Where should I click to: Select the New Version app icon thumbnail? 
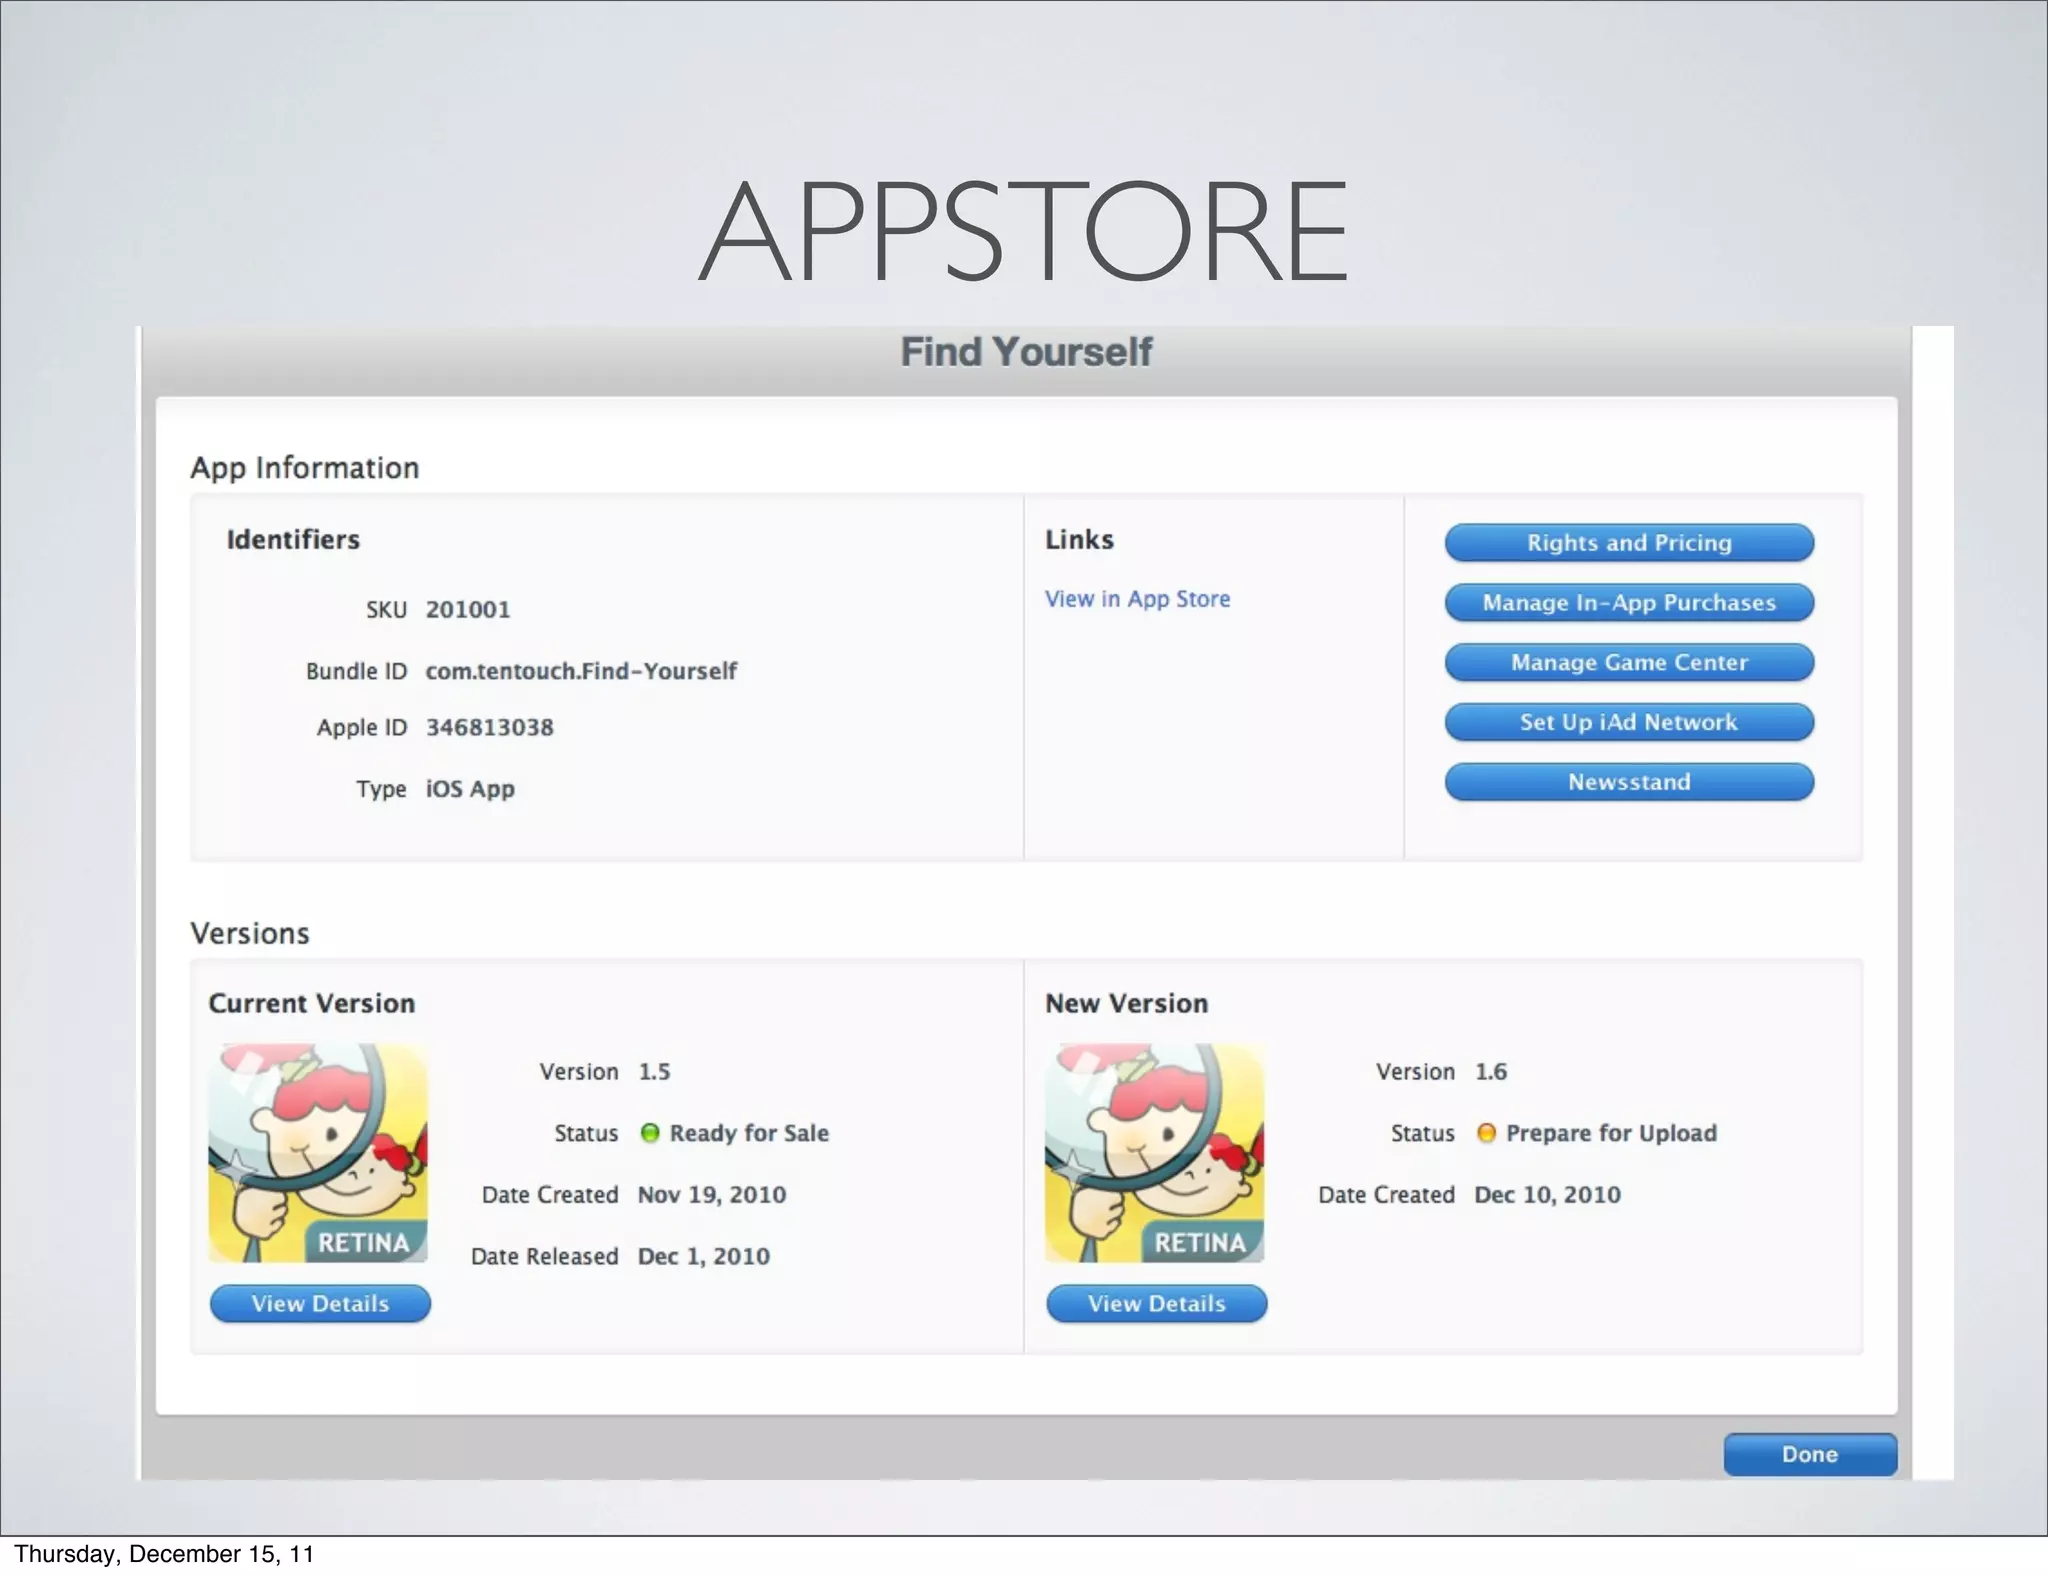coord(1155,1153)
